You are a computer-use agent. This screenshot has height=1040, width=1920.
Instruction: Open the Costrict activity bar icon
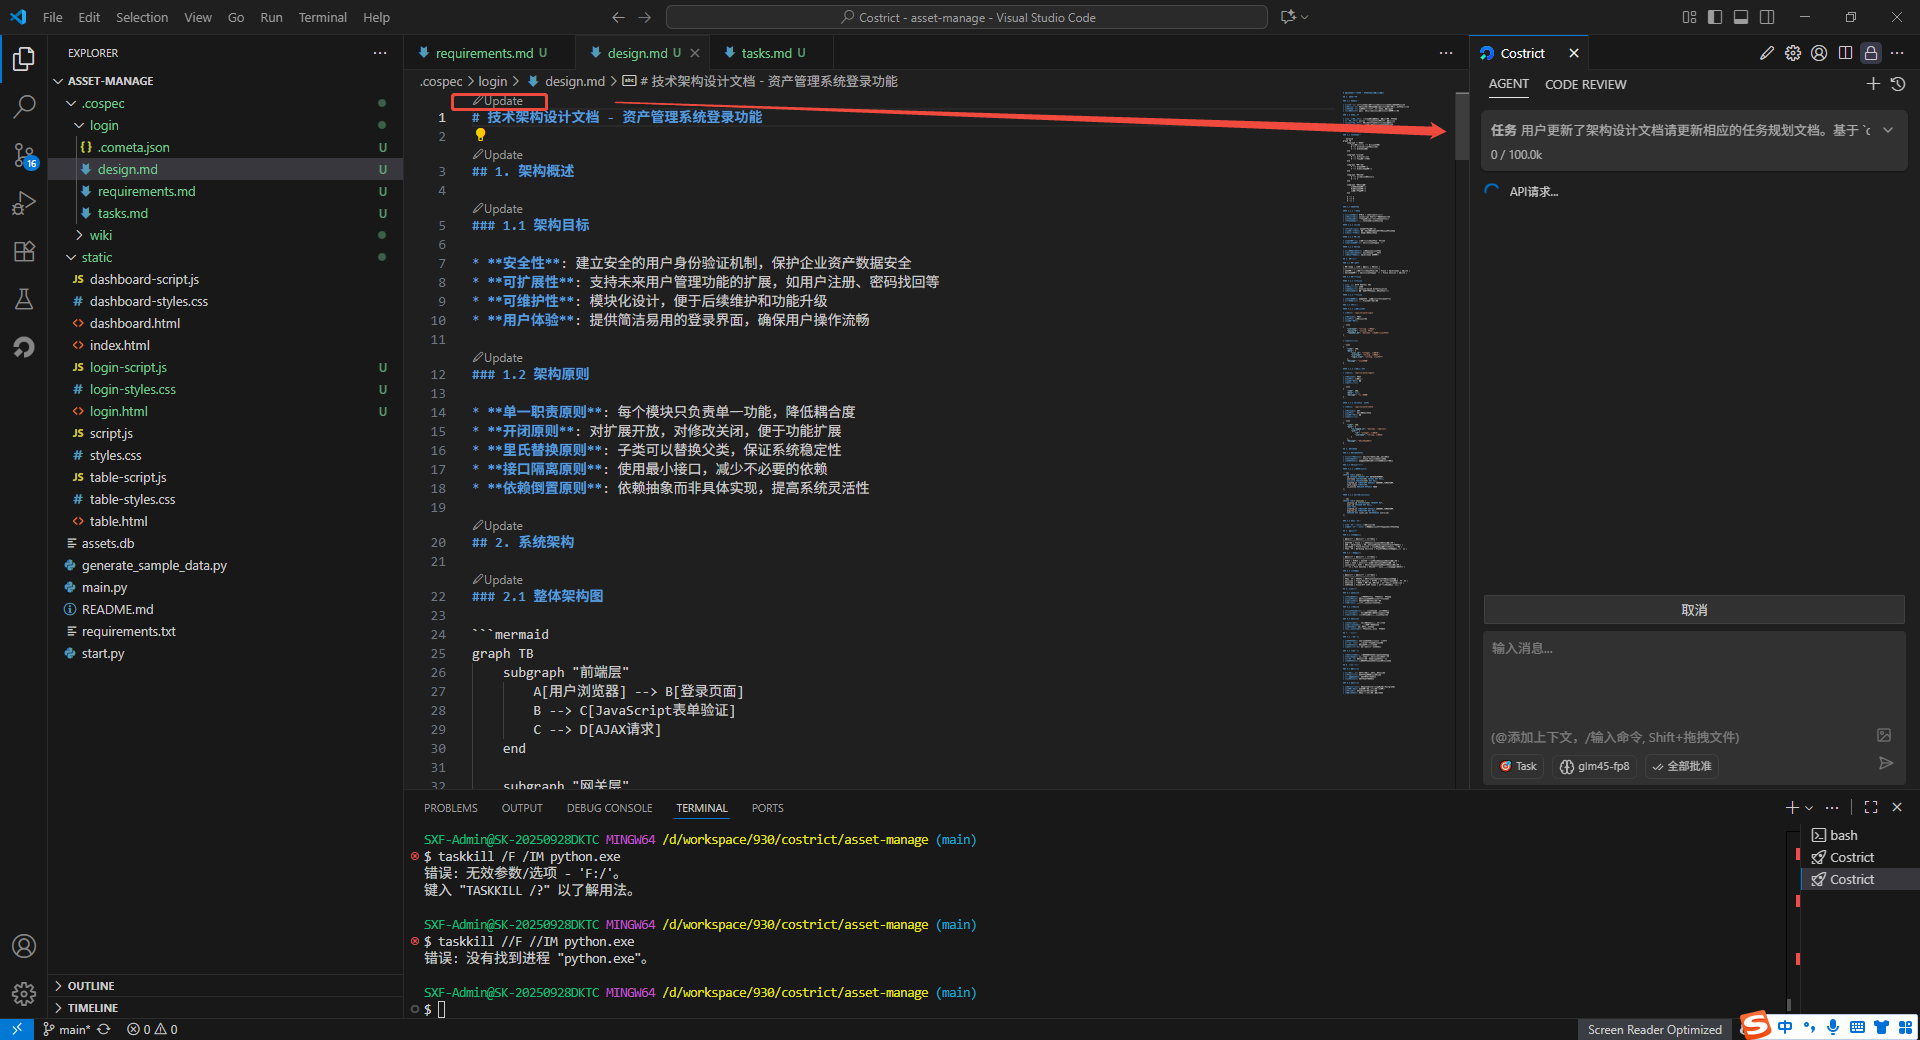point(24,347)
